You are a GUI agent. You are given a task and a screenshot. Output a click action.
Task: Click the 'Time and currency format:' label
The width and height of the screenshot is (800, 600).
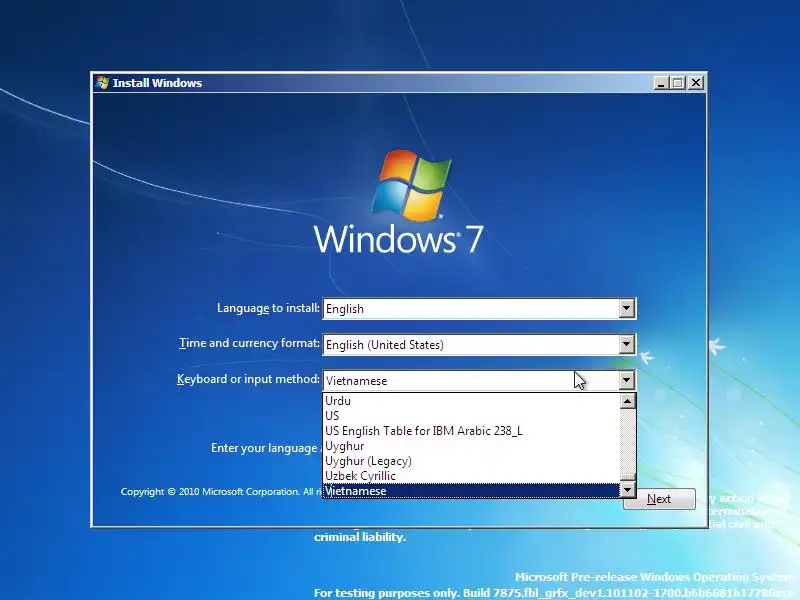(249, 343)
